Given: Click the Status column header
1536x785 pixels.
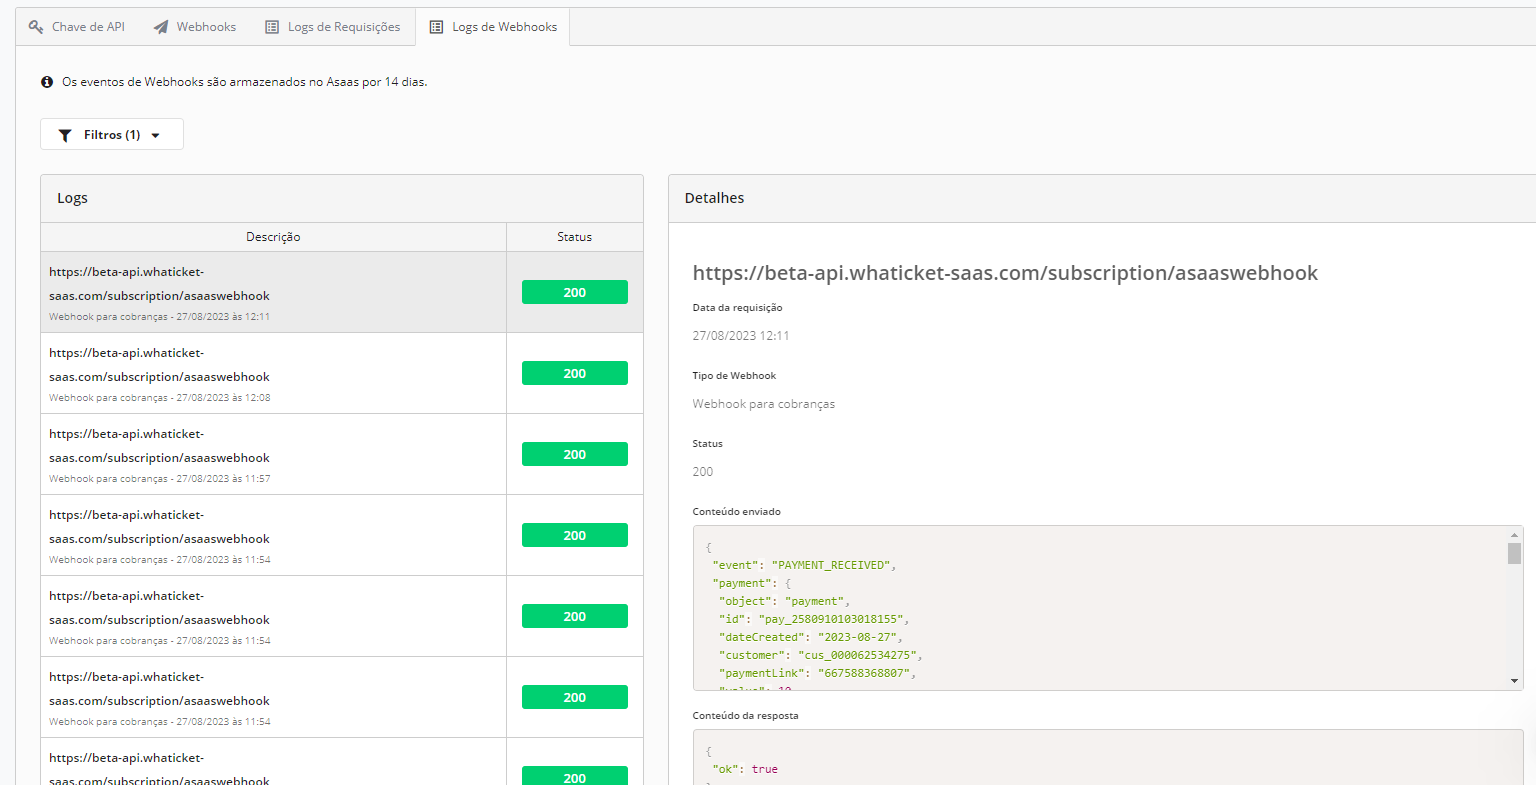Looking at the screenshot, I should (574, 237).
